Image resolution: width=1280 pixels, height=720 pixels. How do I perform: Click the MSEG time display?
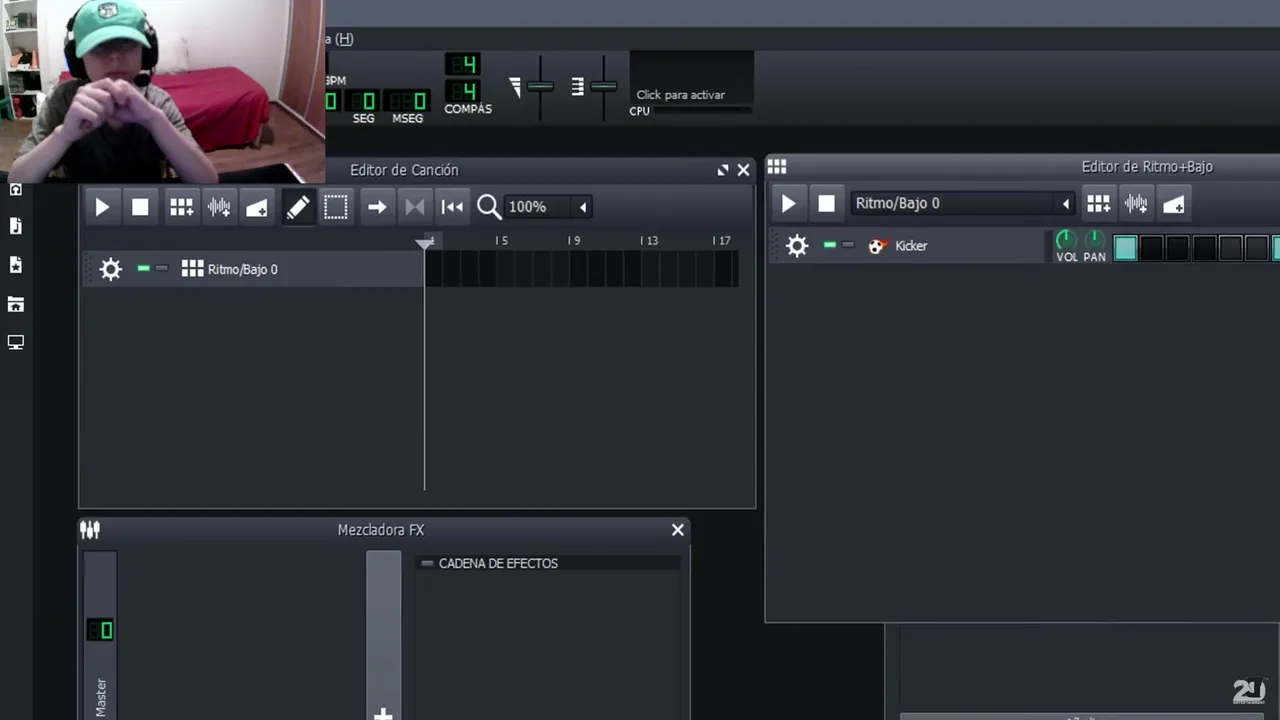(x=407, y=101)
